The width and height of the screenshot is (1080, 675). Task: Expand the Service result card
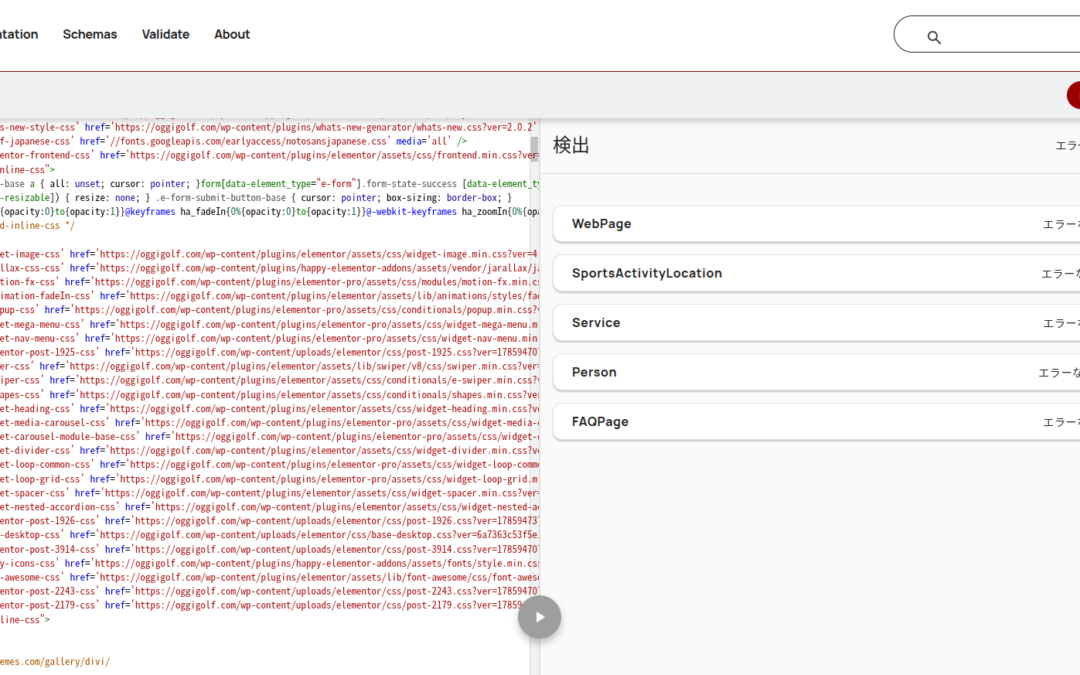(x=816, y=323)
